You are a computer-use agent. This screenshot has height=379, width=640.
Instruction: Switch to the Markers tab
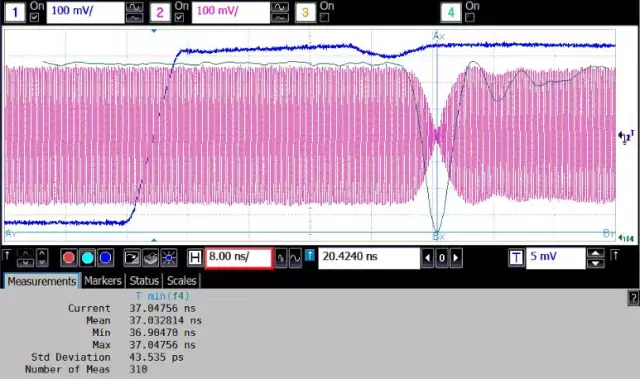click(103, 281)
